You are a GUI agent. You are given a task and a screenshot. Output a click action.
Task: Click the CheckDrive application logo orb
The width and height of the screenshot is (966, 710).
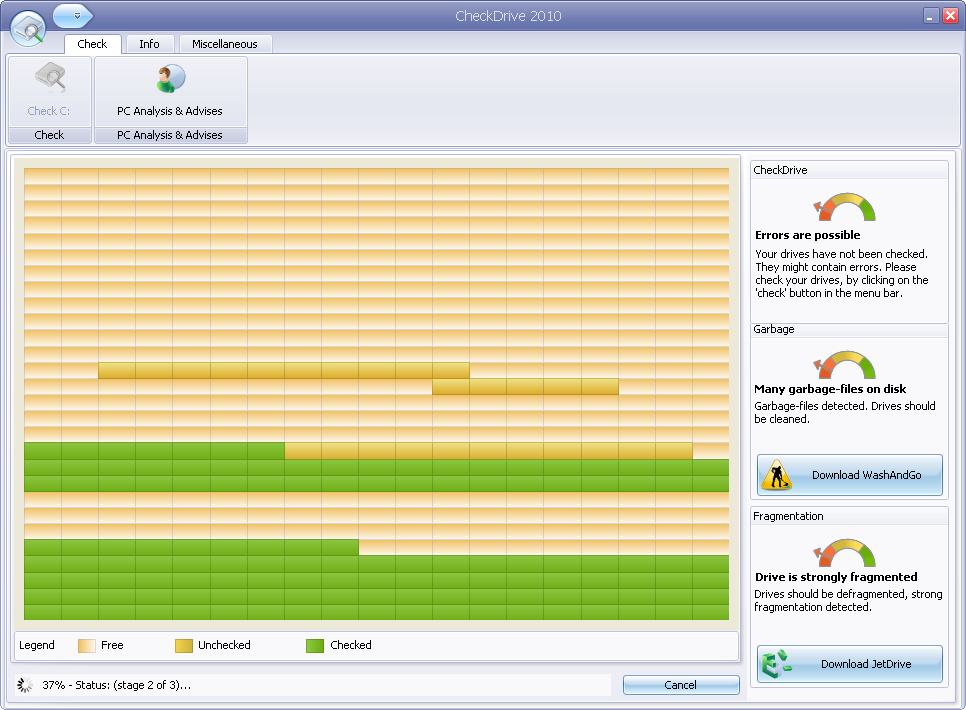[28, 28]
